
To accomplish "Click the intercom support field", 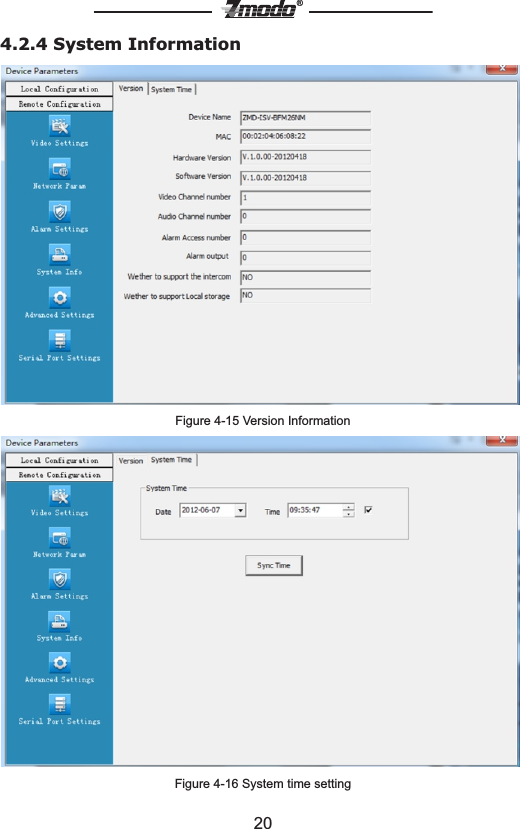I will pyautogui.click(x=305, y=278).
